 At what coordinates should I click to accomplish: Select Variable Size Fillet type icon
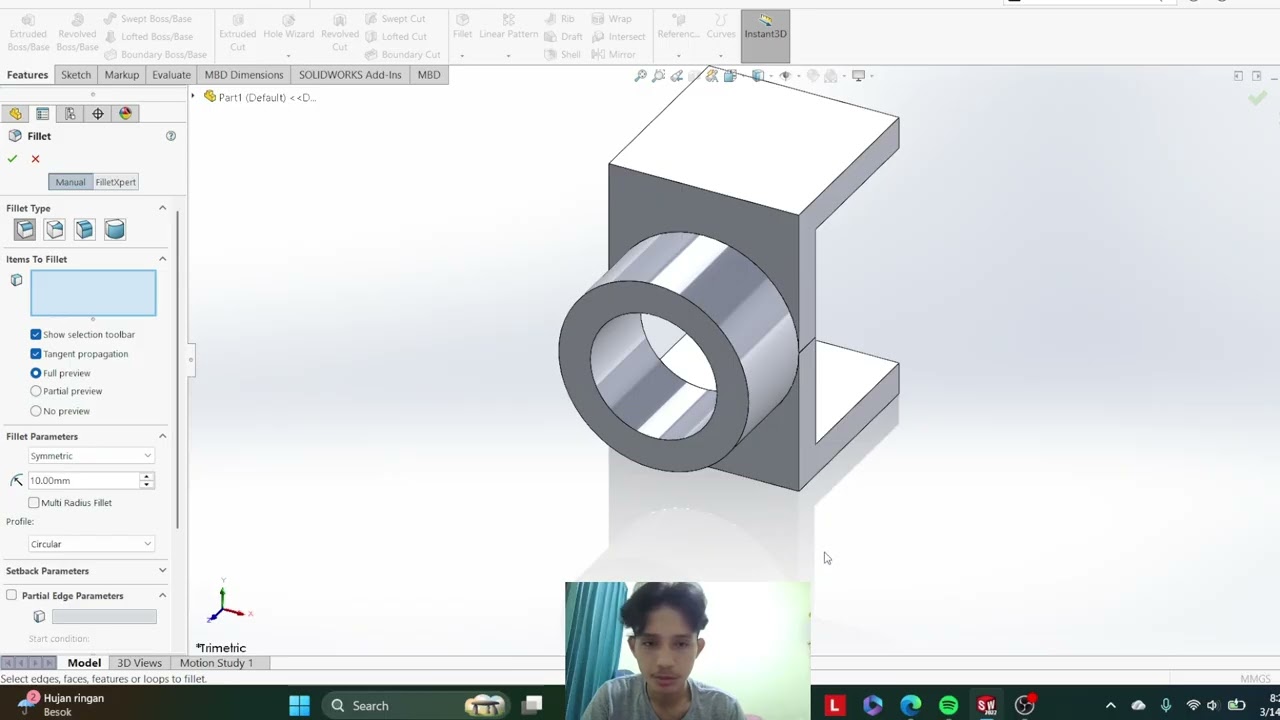pos(55,230)
